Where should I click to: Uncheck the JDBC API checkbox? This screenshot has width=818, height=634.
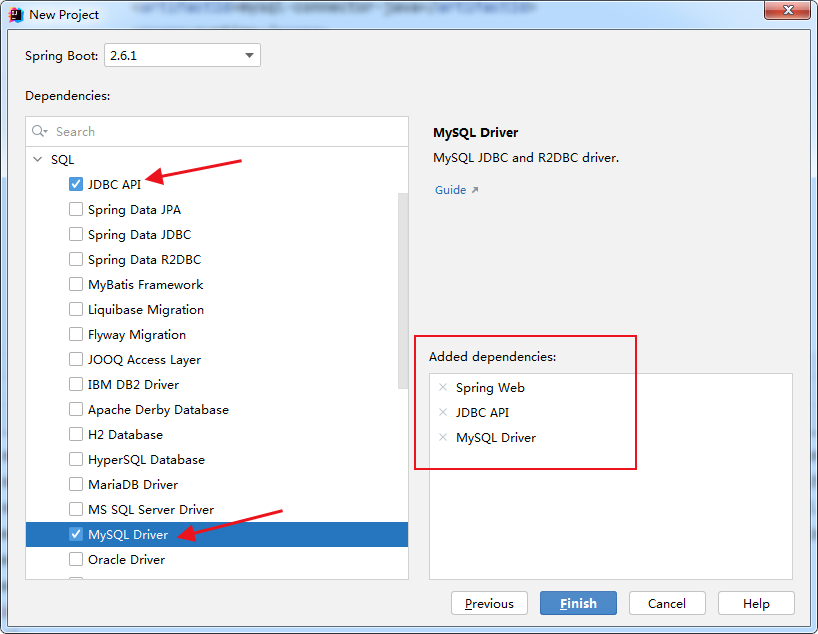[x=76, y=184]
